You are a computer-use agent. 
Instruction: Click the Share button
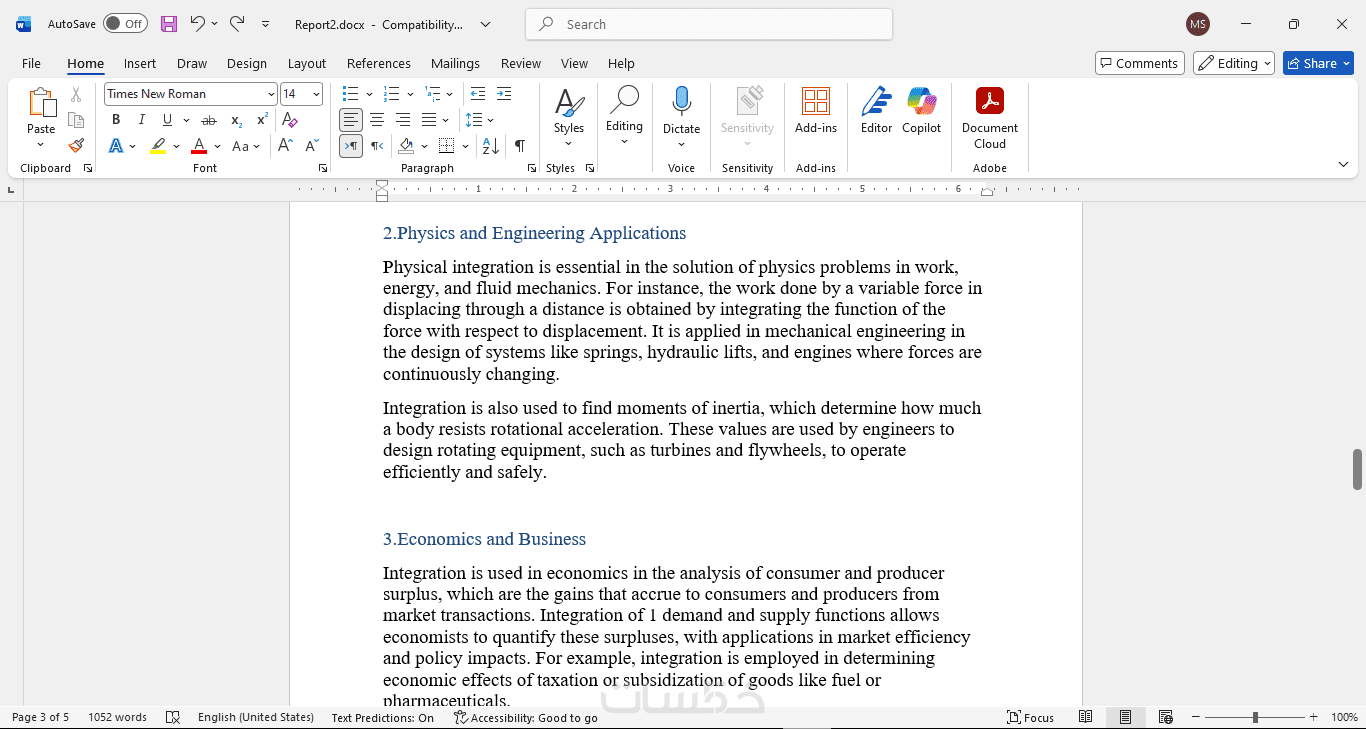(1318, 63)
